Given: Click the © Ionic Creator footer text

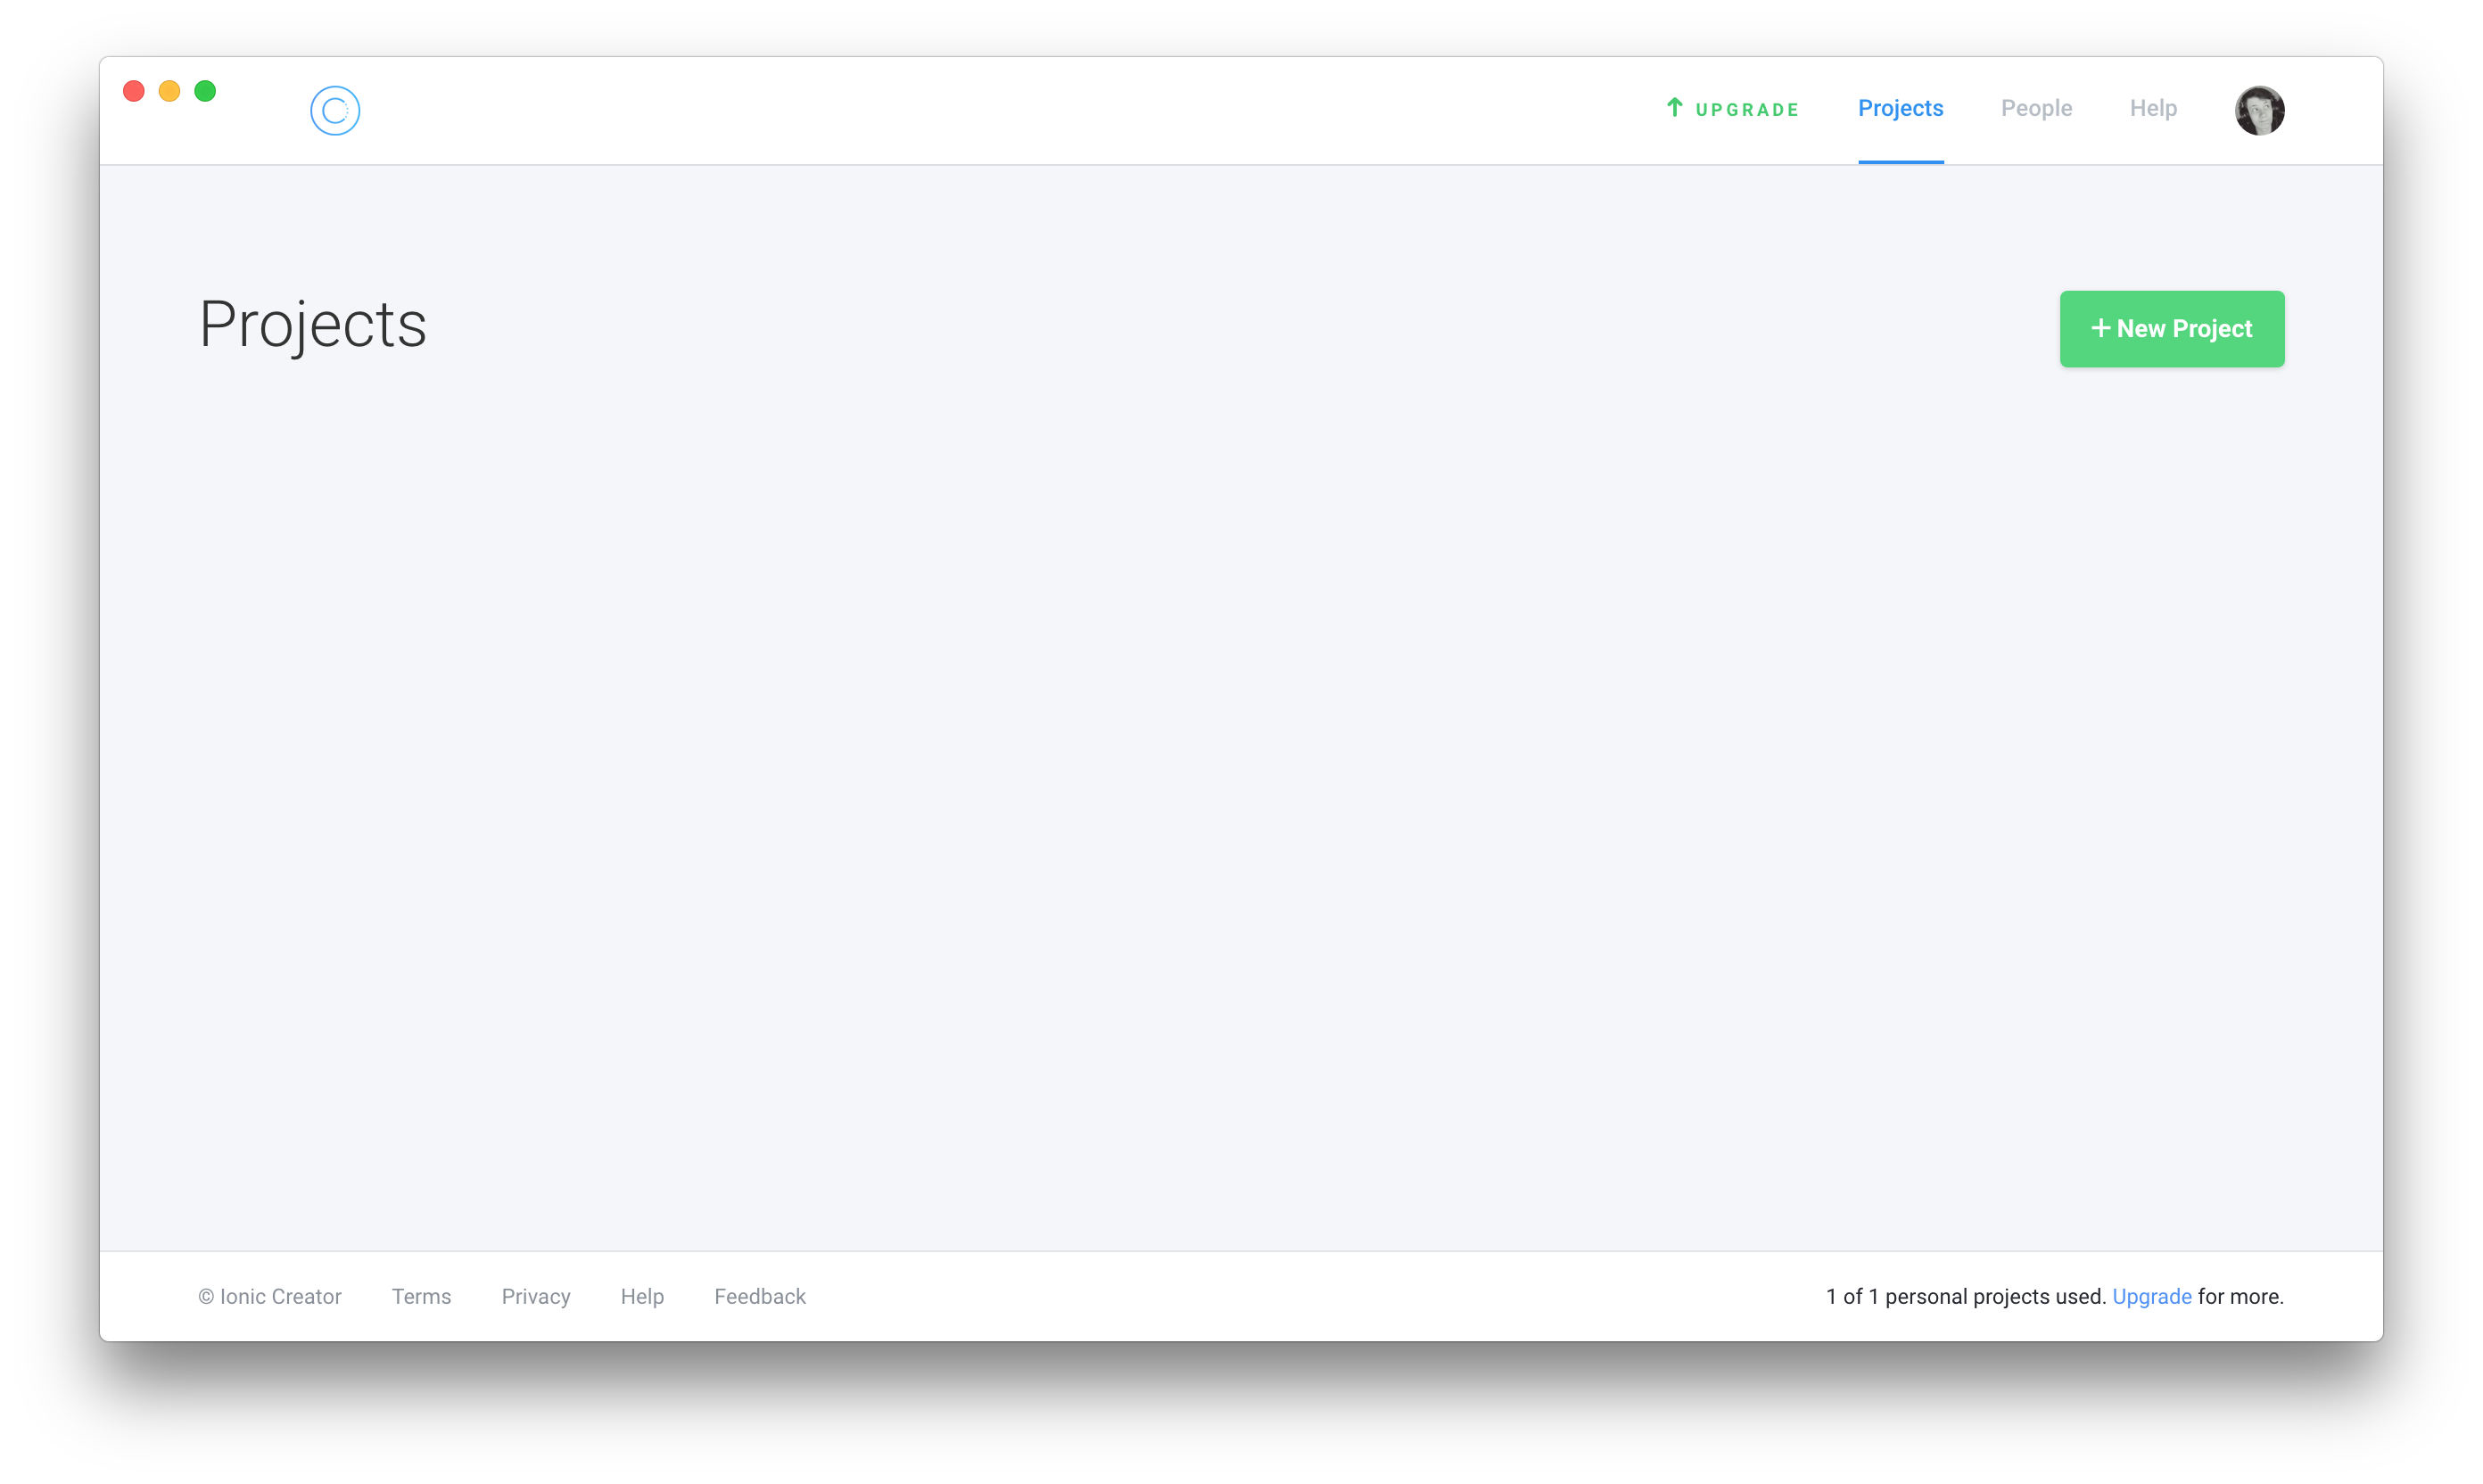Looking at the screenshot, I should pos(269,1296).
